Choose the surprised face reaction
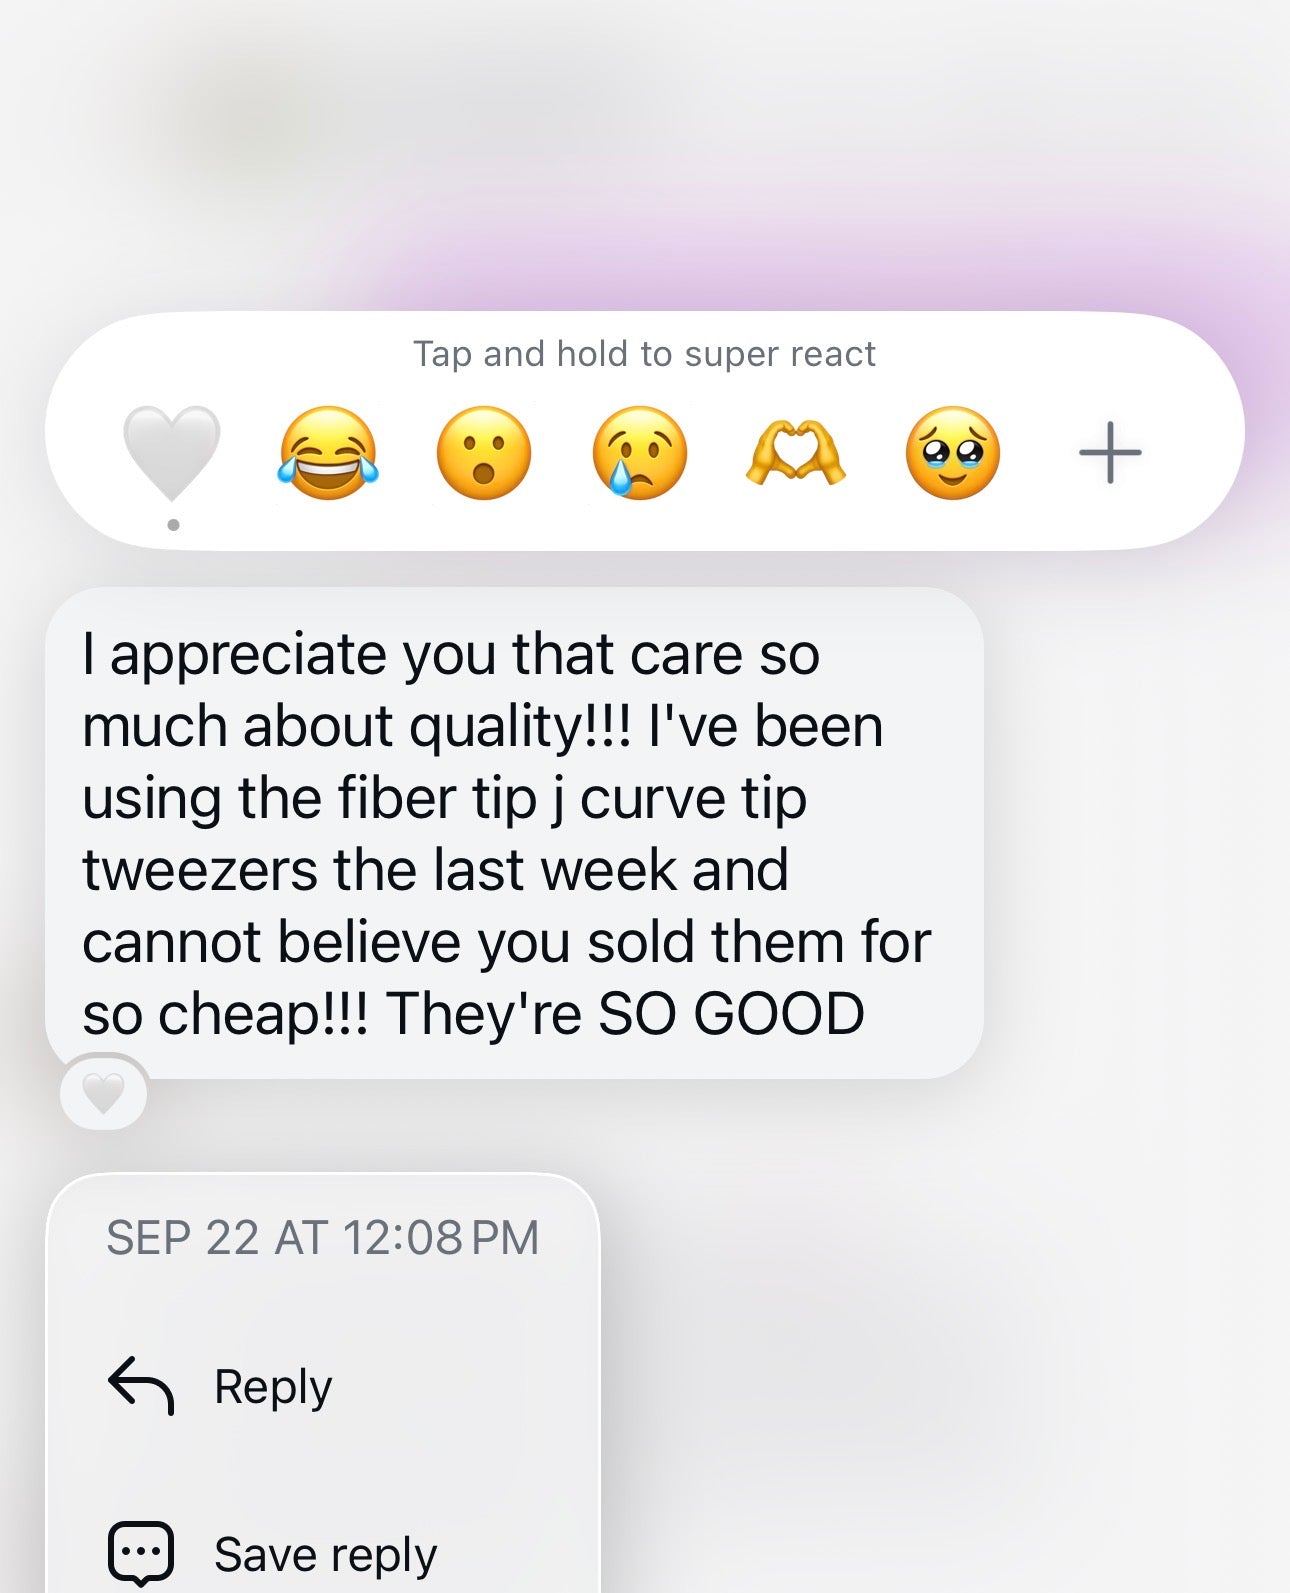 click(484, 453)
